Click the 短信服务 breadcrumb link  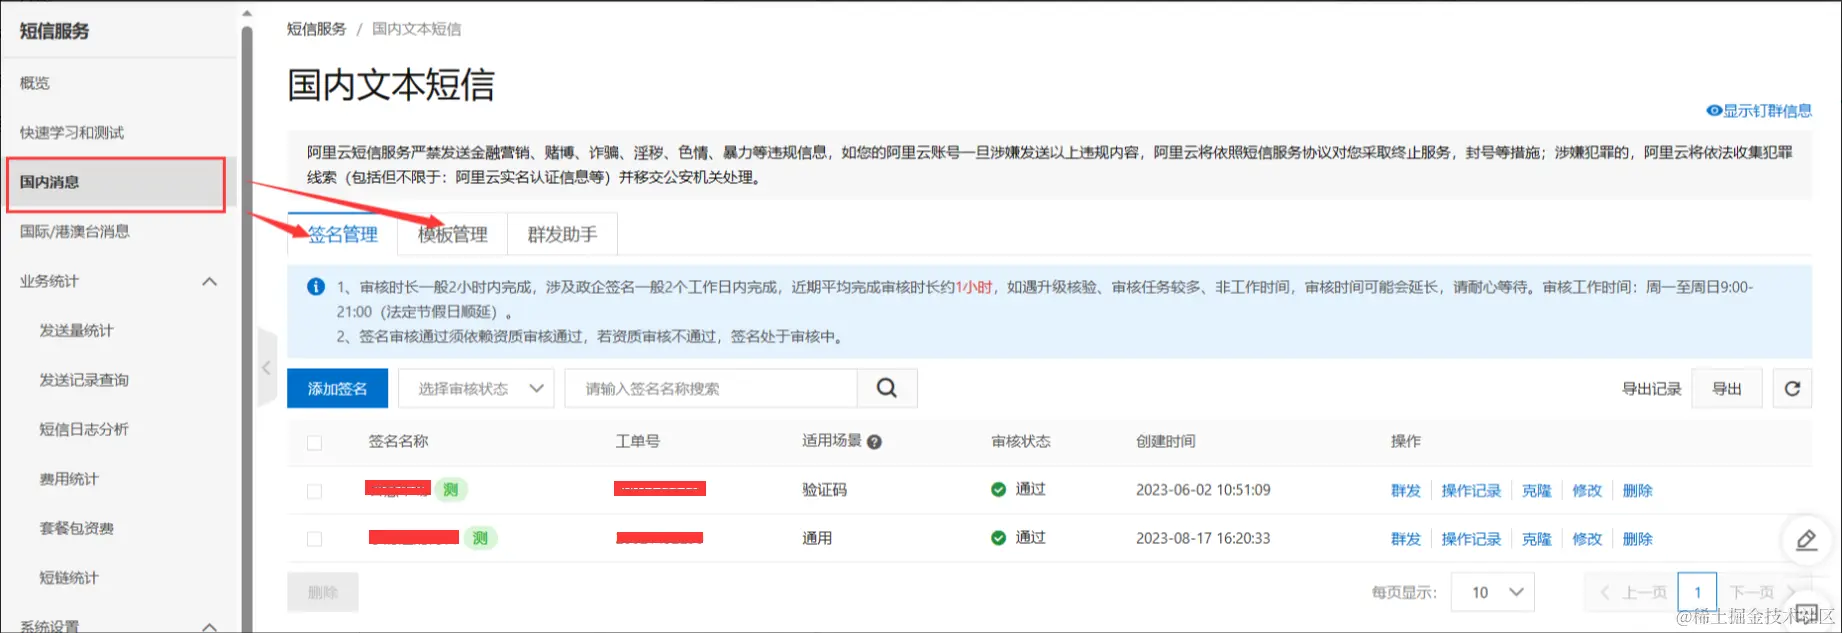coord(316,29)
